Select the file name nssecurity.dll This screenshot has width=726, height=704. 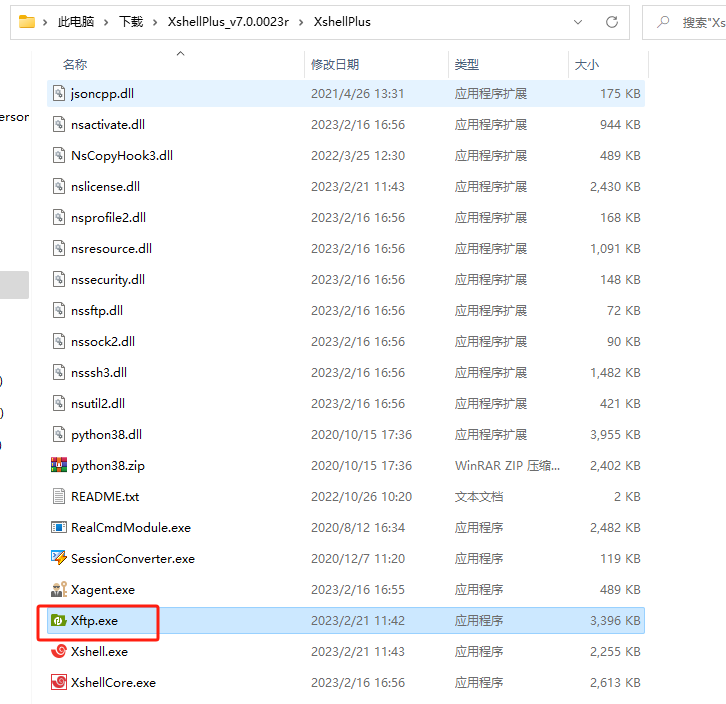coord(108,280)
